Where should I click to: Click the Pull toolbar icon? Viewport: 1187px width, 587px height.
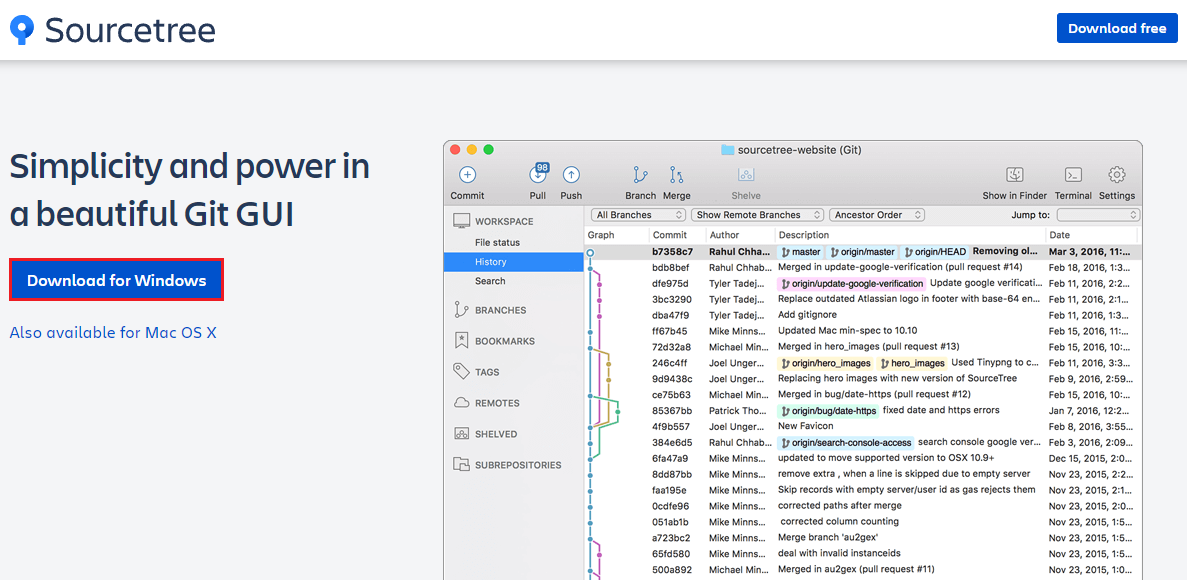coord(537,174)
